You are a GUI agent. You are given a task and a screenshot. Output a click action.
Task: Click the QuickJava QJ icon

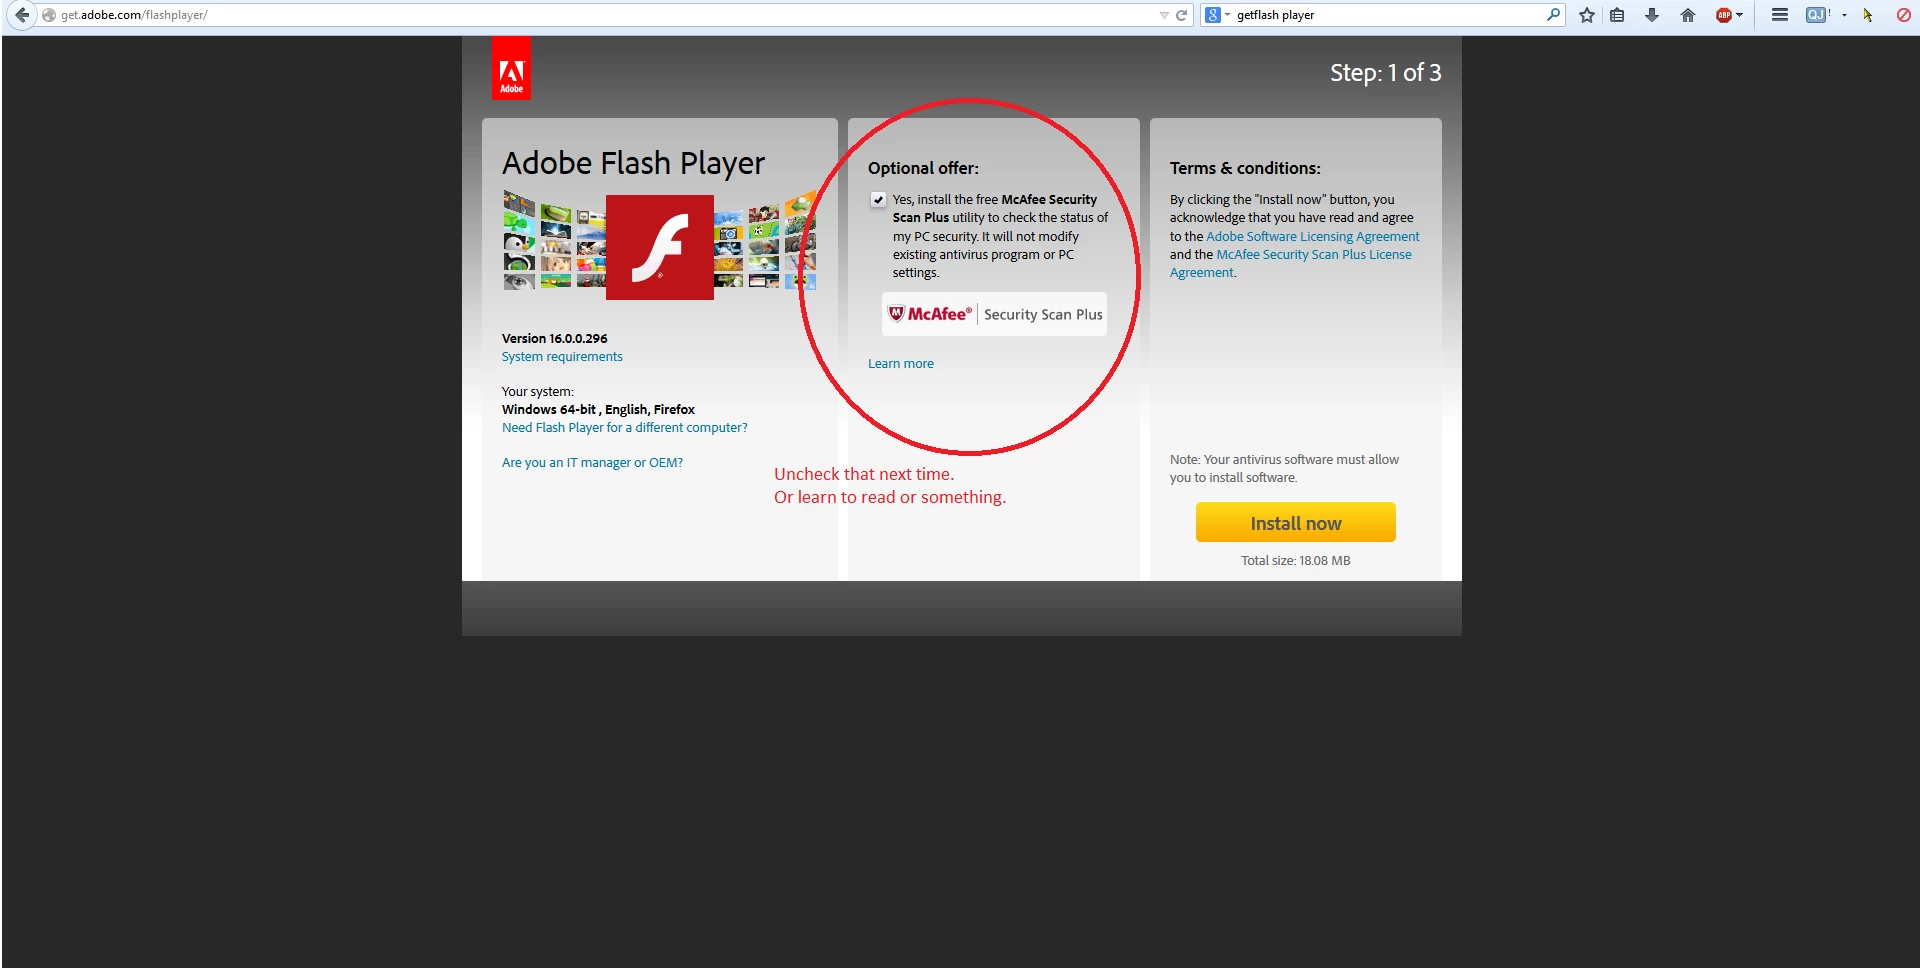[x=1817, y=15]
